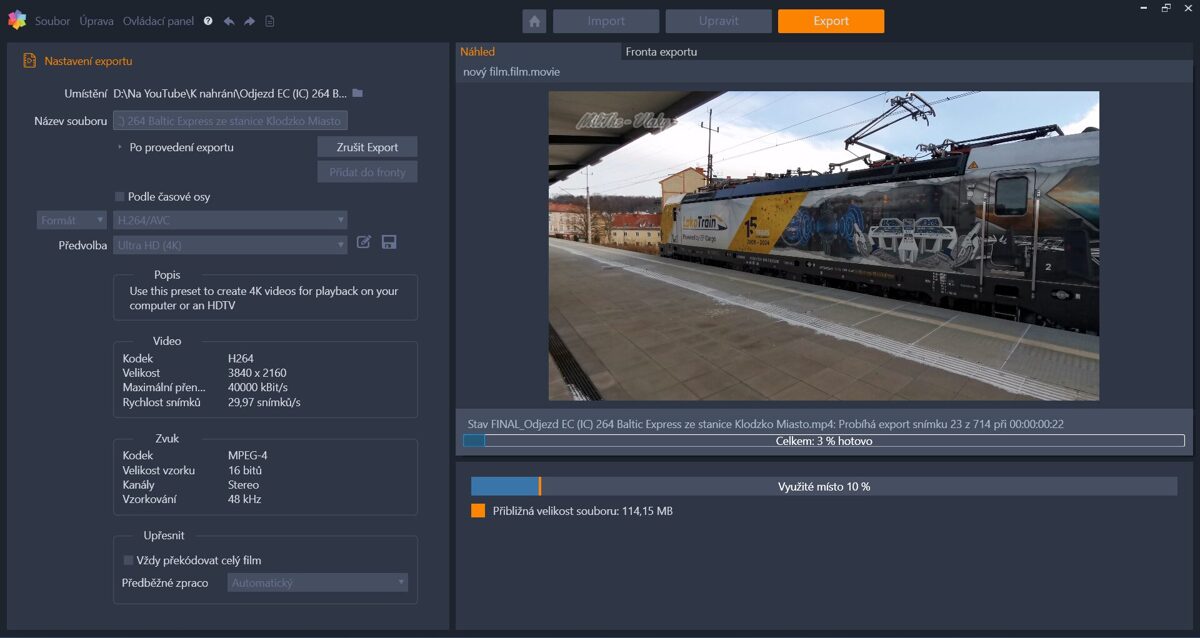Click the Předběžné zpraco label
Viewport: 1200px width, 638px height.
pos(165,582)
